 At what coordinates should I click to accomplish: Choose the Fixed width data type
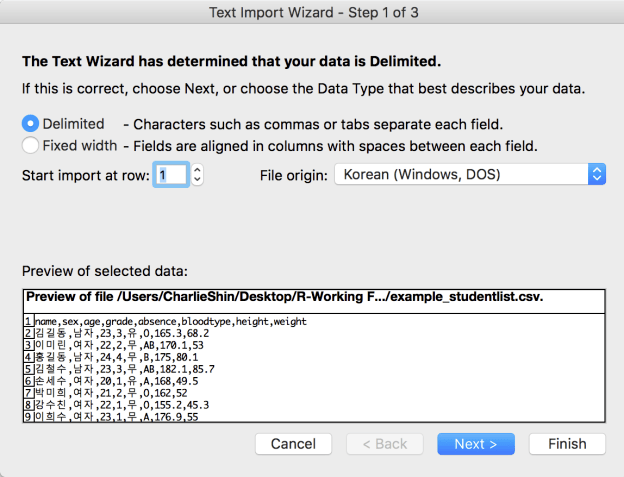(30, 146)
